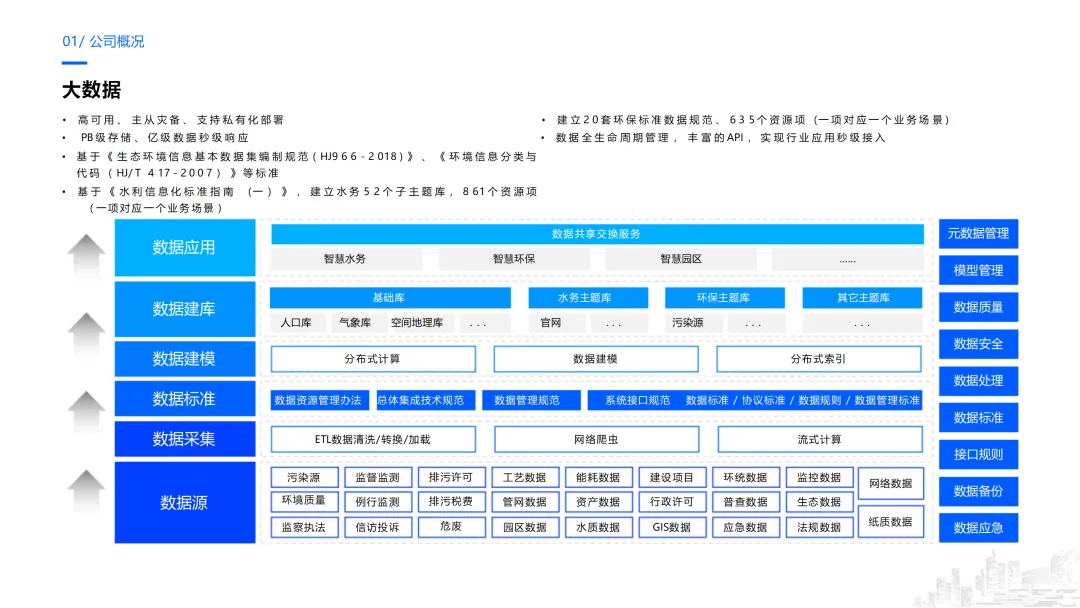Click the 水务主题库 header bar
This screenshot has width=1080, height=608.
[588, 297]
